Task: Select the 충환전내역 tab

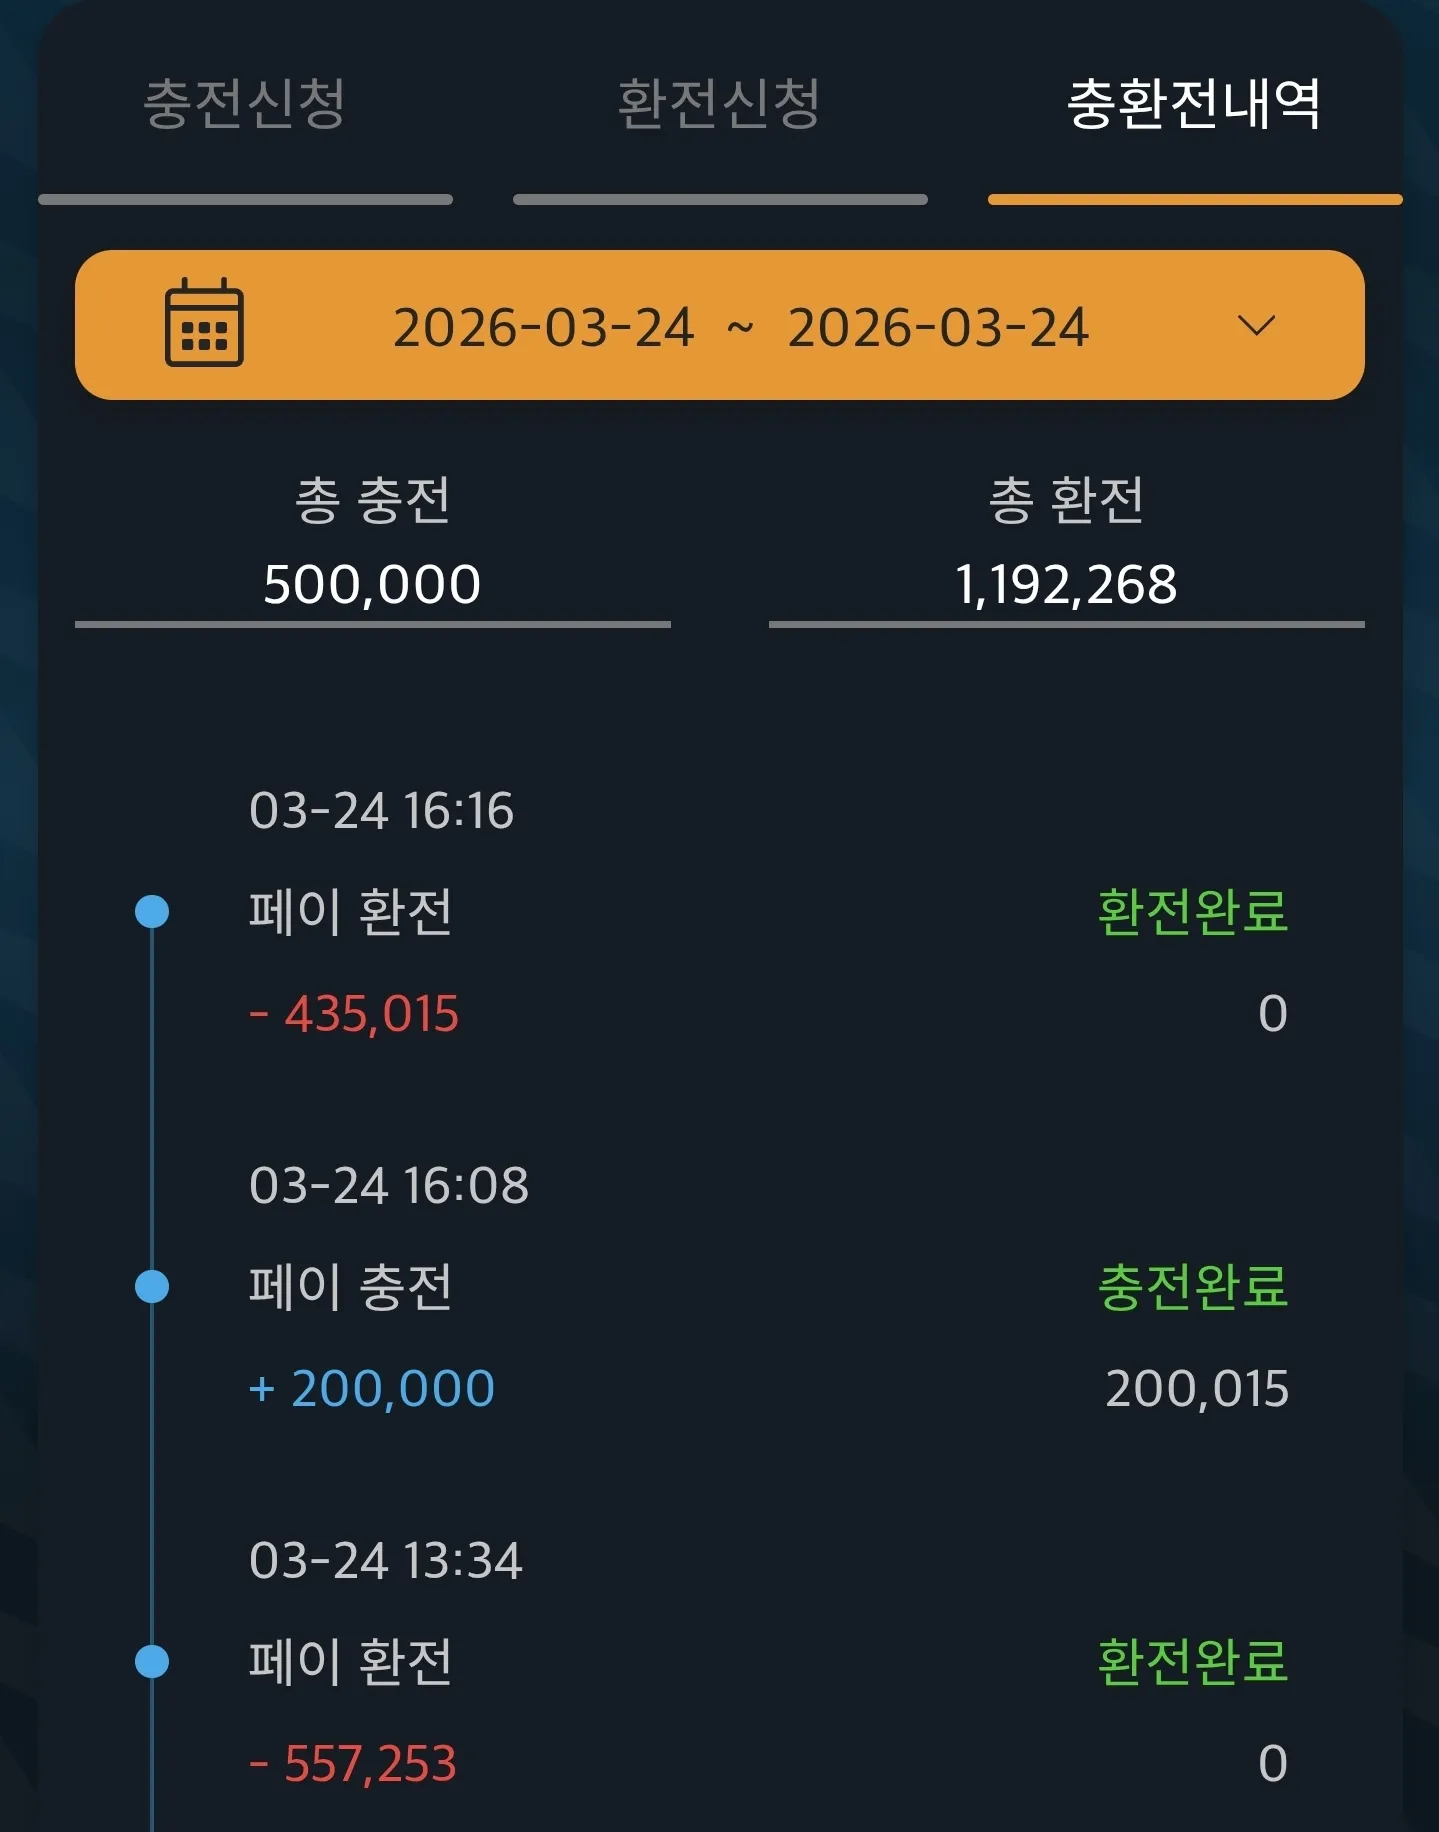Action: (1194, 104)
